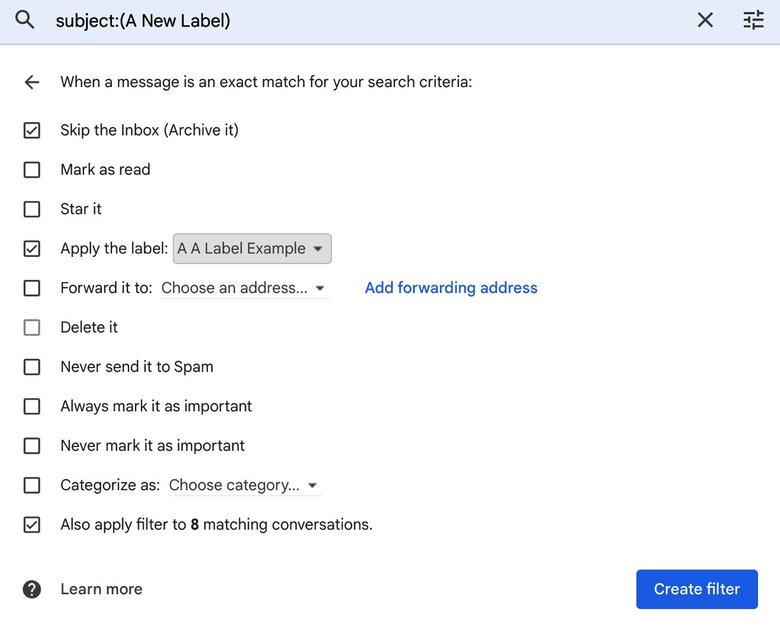Uncheck Skip the Inbox (Archive it)
Viewport: 780px width, 631px height.
click(x=32, y=130)
